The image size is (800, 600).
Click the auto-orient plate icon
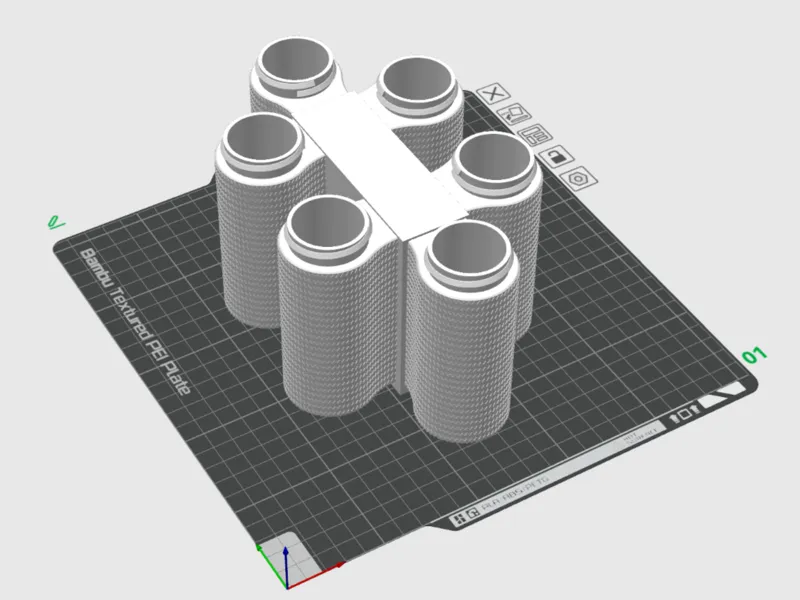[514, 114]
